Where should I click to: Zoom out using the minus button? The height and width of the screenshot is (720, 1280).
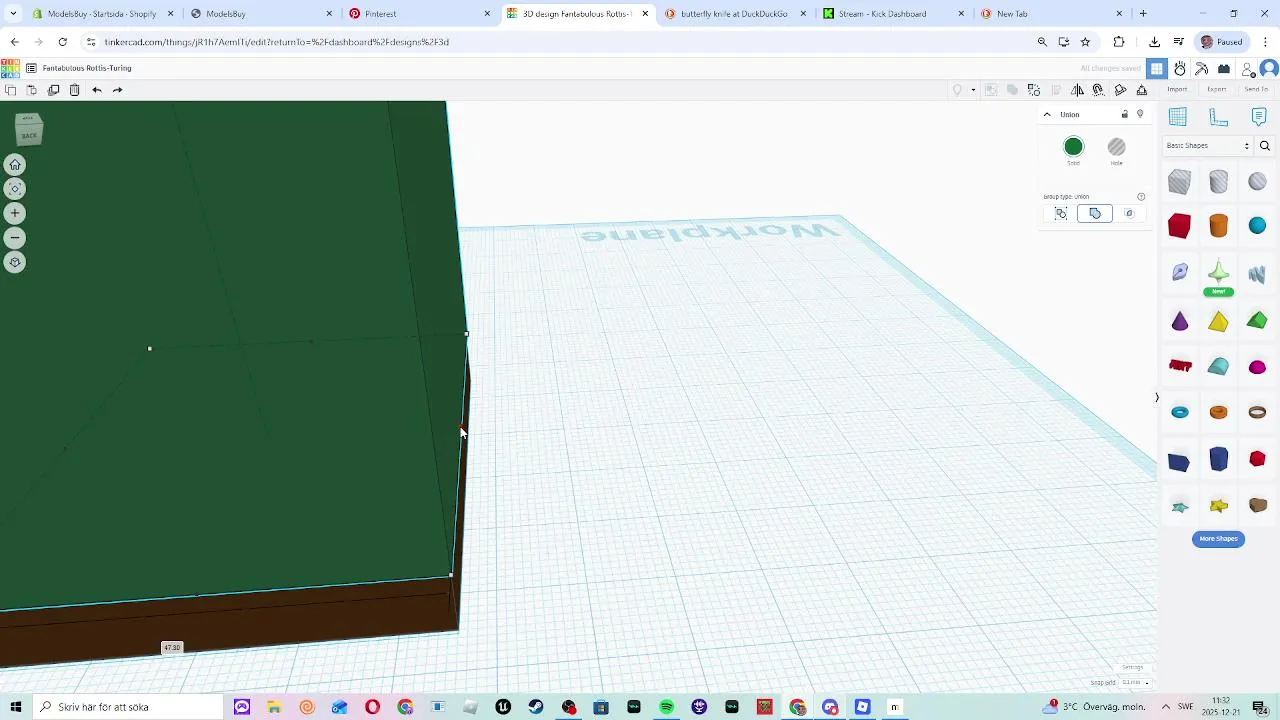point(15,238)
